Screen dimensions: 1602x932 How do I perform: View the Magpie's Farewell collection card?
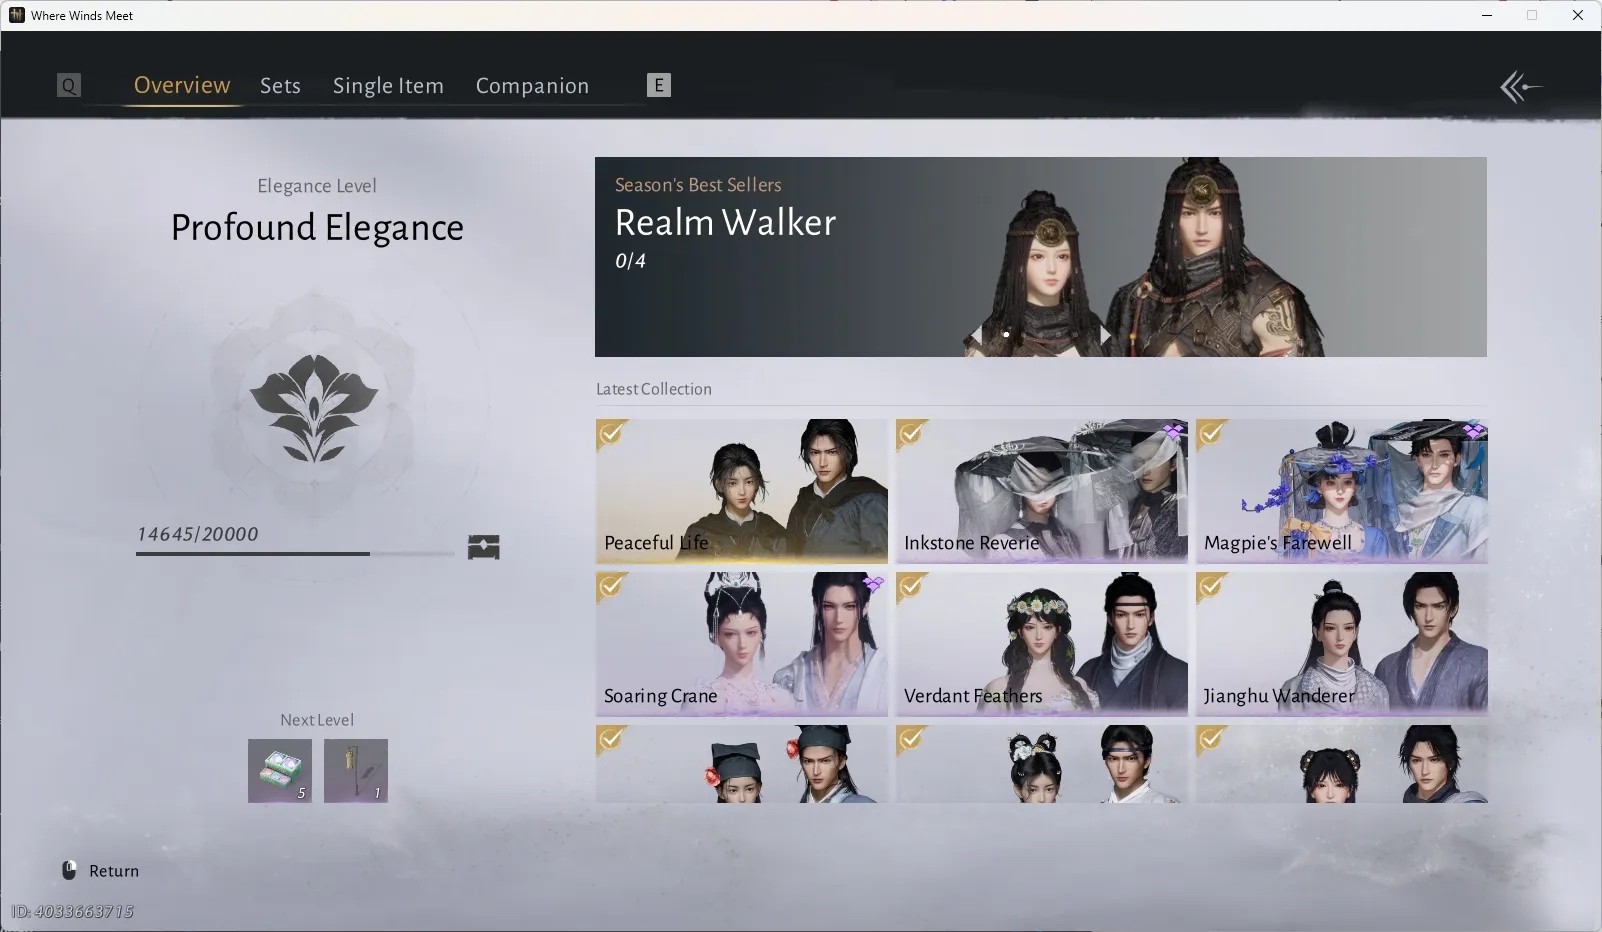coord(1342,491)
